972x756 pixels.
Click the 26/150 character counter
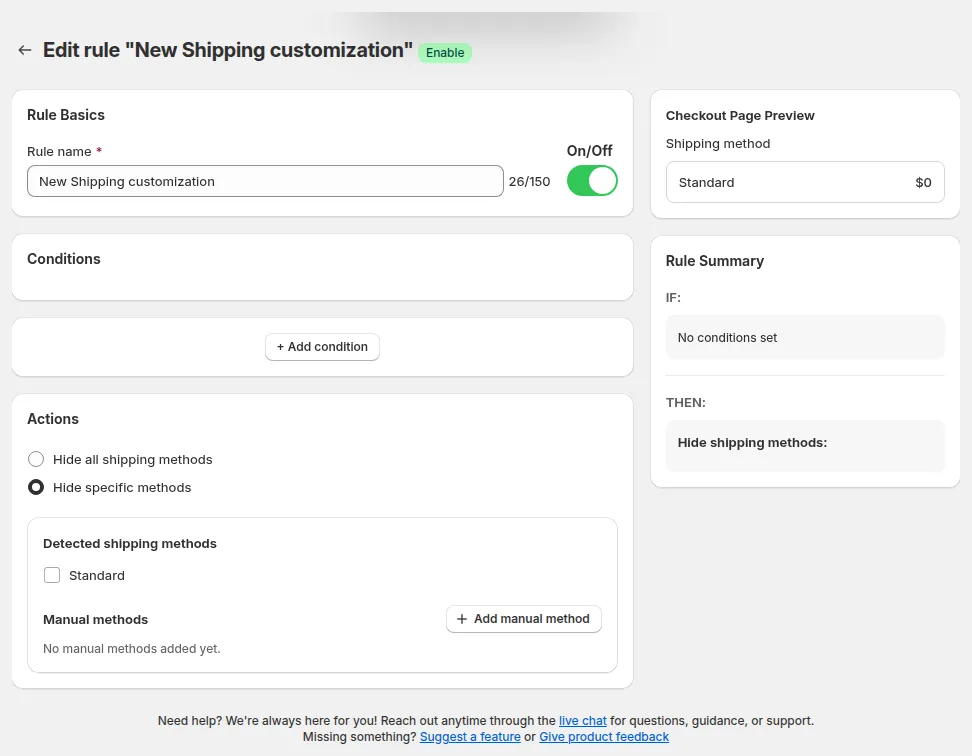(x=529, y=182)
